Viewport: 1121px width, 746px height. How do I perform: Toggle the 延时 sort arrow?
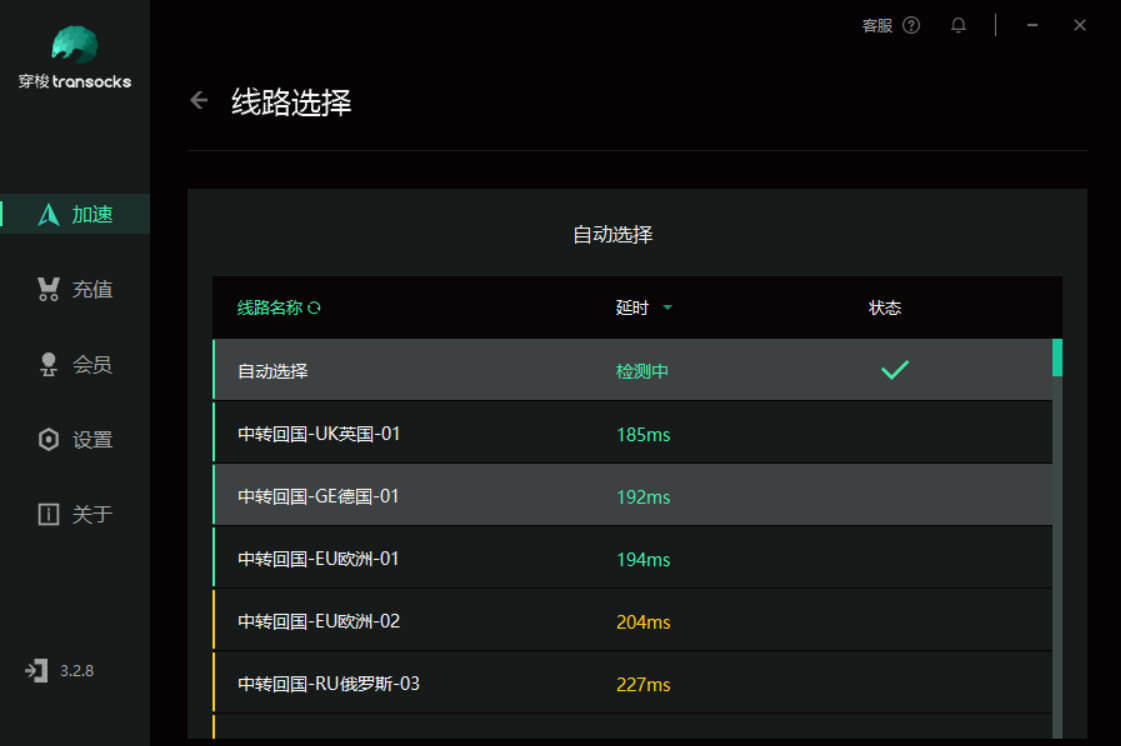[667, 308]
